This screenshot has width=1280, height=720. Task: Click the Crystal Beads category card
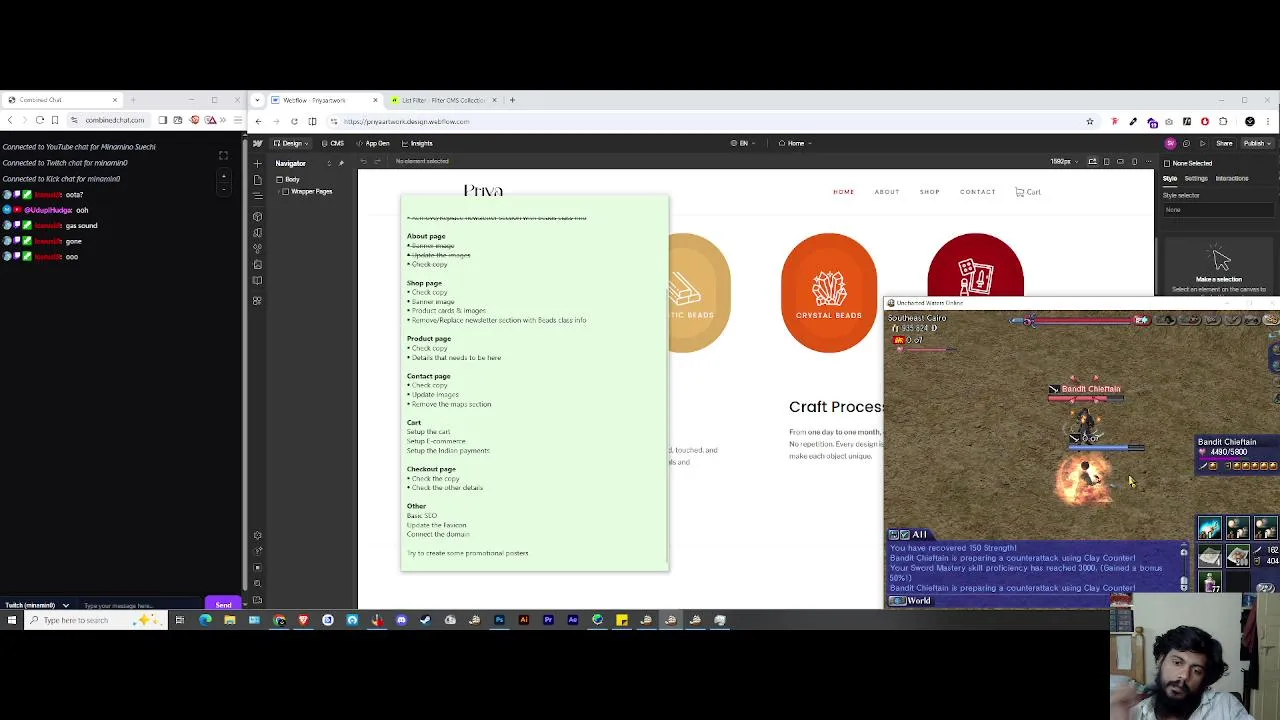[x=828, y=293]
